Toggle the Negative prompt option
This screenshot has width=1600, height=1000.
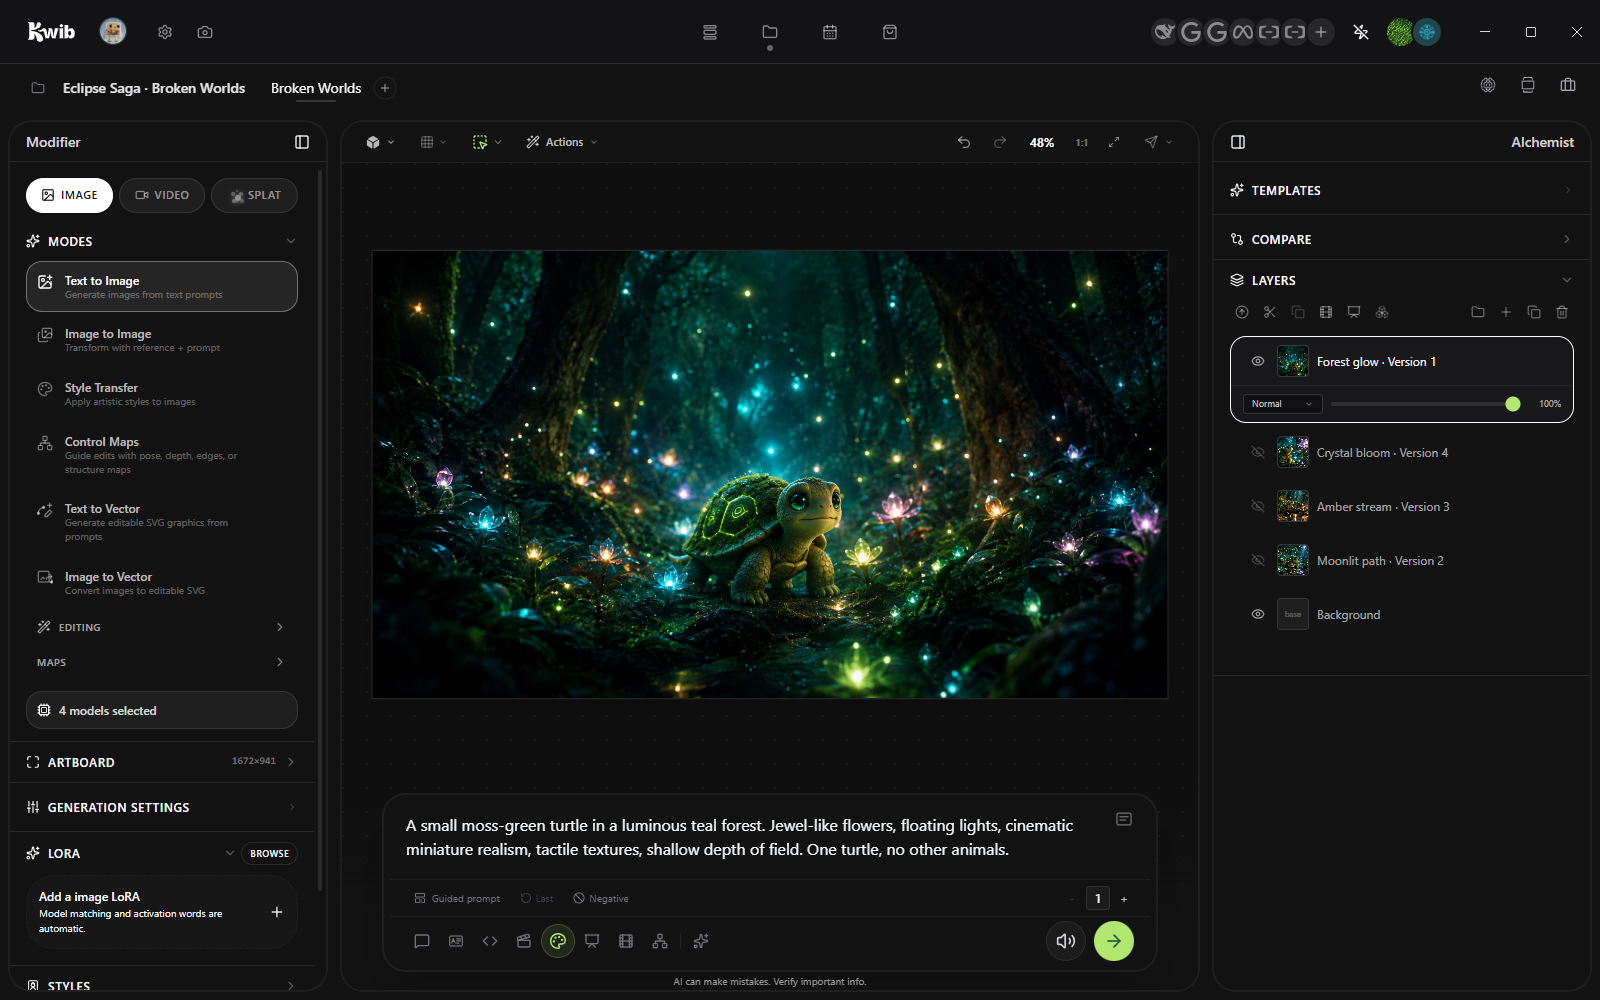[x=601, y=898]
